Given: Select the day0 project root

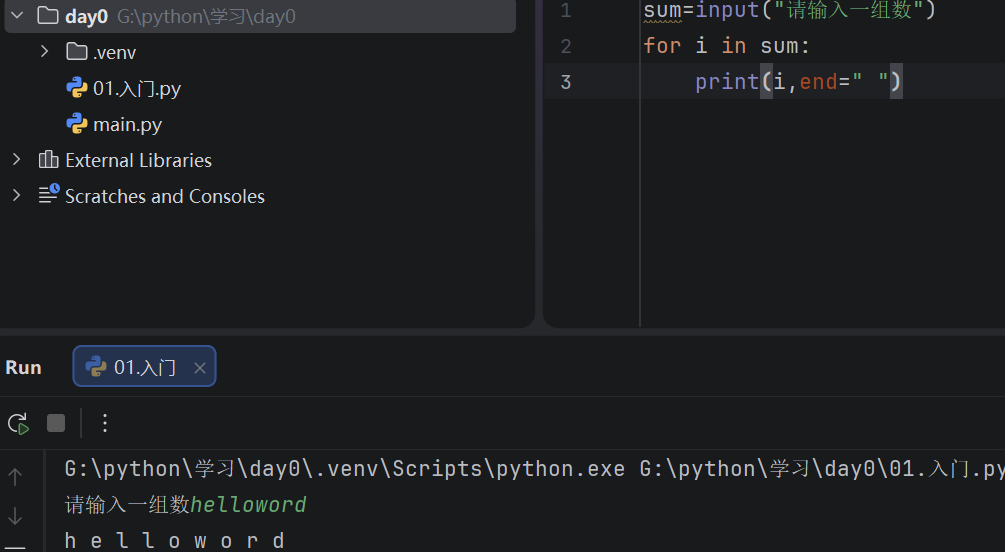Looking at the screenshot, I should [260, 15].
